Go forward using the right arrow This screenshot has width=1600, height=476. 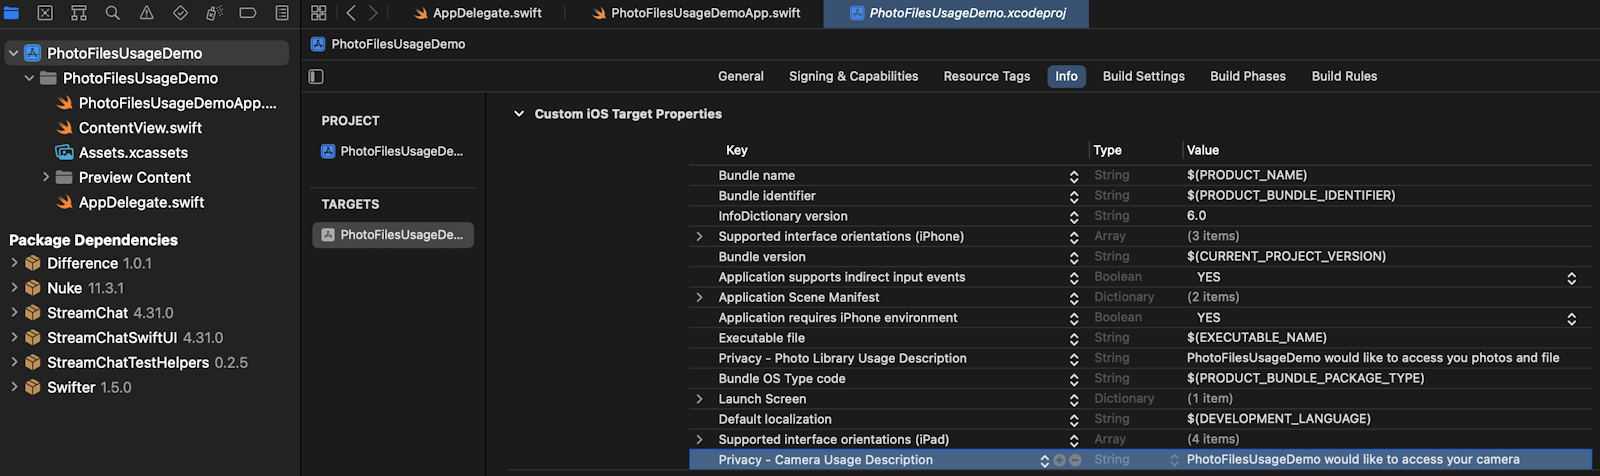click(x=373, y=13)
